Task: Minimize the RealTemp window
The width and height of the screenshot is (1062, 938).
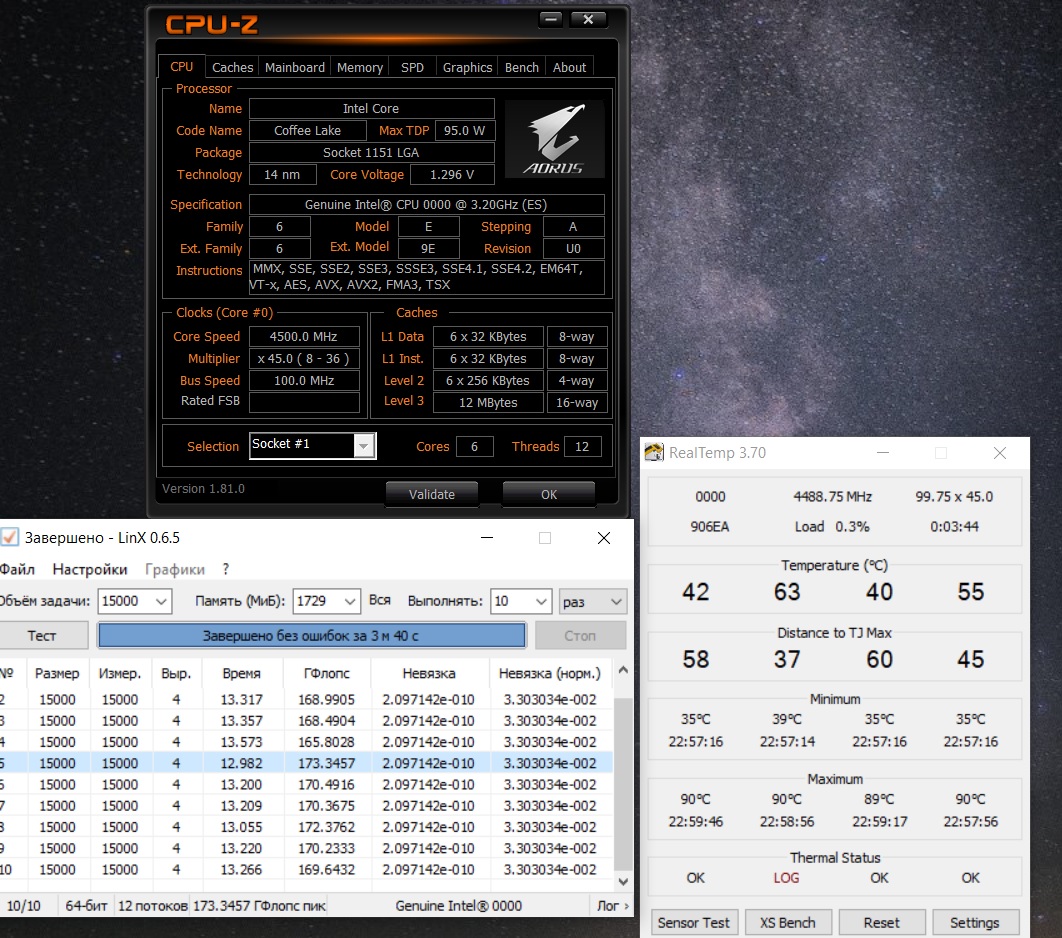Action: 883,452
